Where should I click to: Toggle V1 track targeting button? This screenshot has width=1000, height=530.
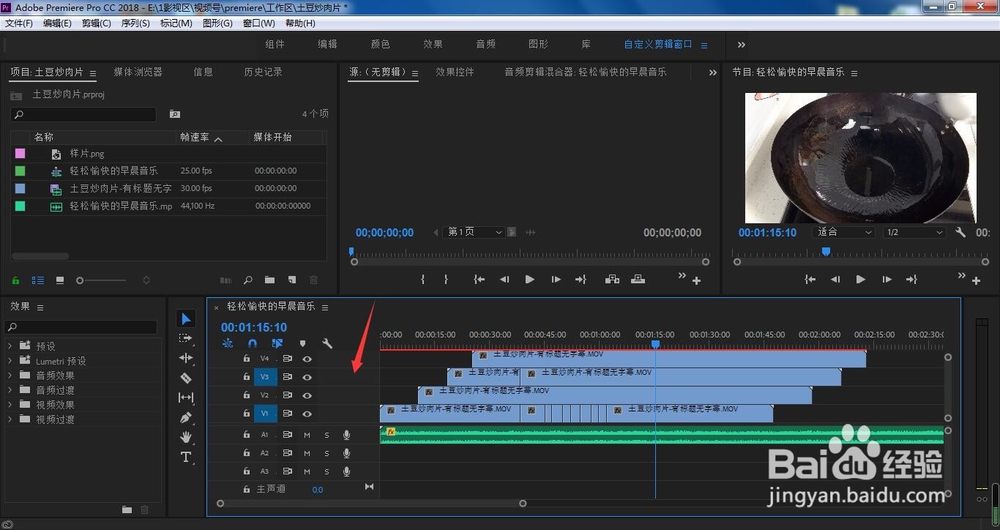[x=265, y=414]
